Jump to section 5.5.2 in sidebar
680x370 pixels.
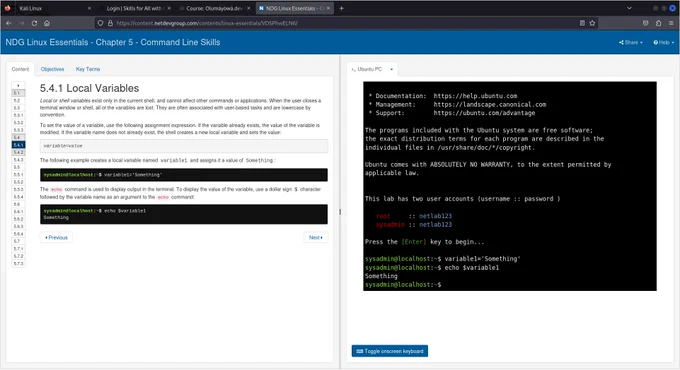point(18,182)
